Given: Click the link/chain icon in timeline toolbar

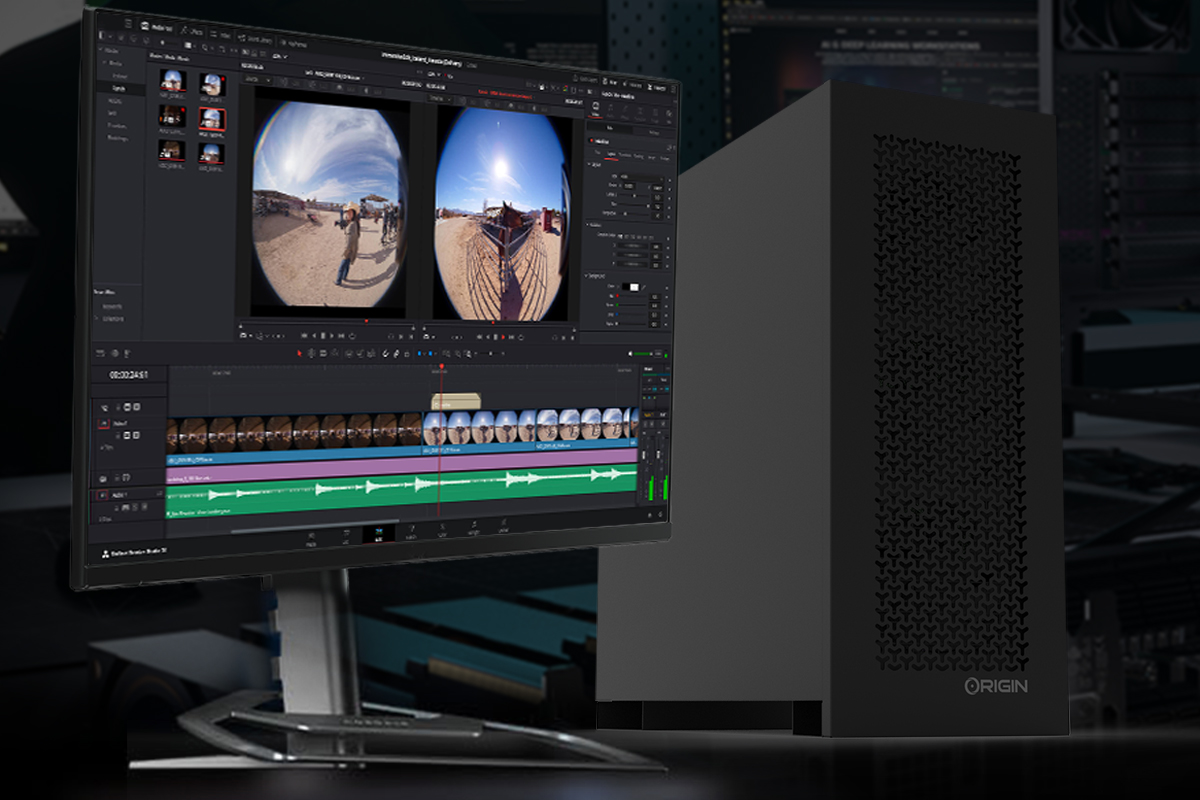Looking at the screenshot, I should point(396,354).
